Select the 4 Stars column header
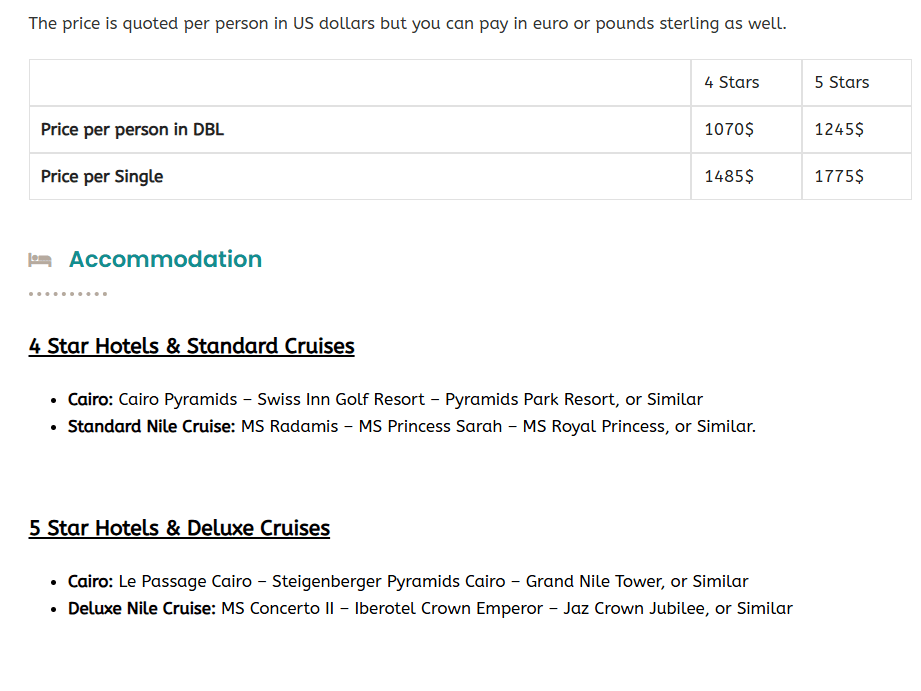Viewport: 921px width, 691px height. click(x=731, y=83)
